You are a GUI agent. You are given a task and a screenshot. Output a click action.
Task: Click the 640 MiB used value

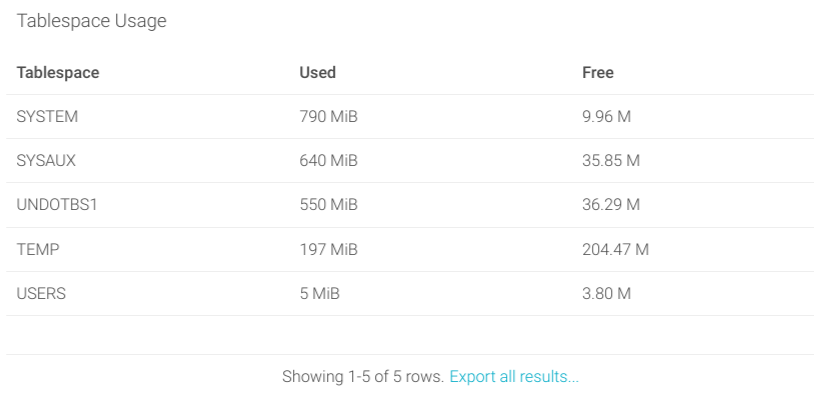coord(329,161)
